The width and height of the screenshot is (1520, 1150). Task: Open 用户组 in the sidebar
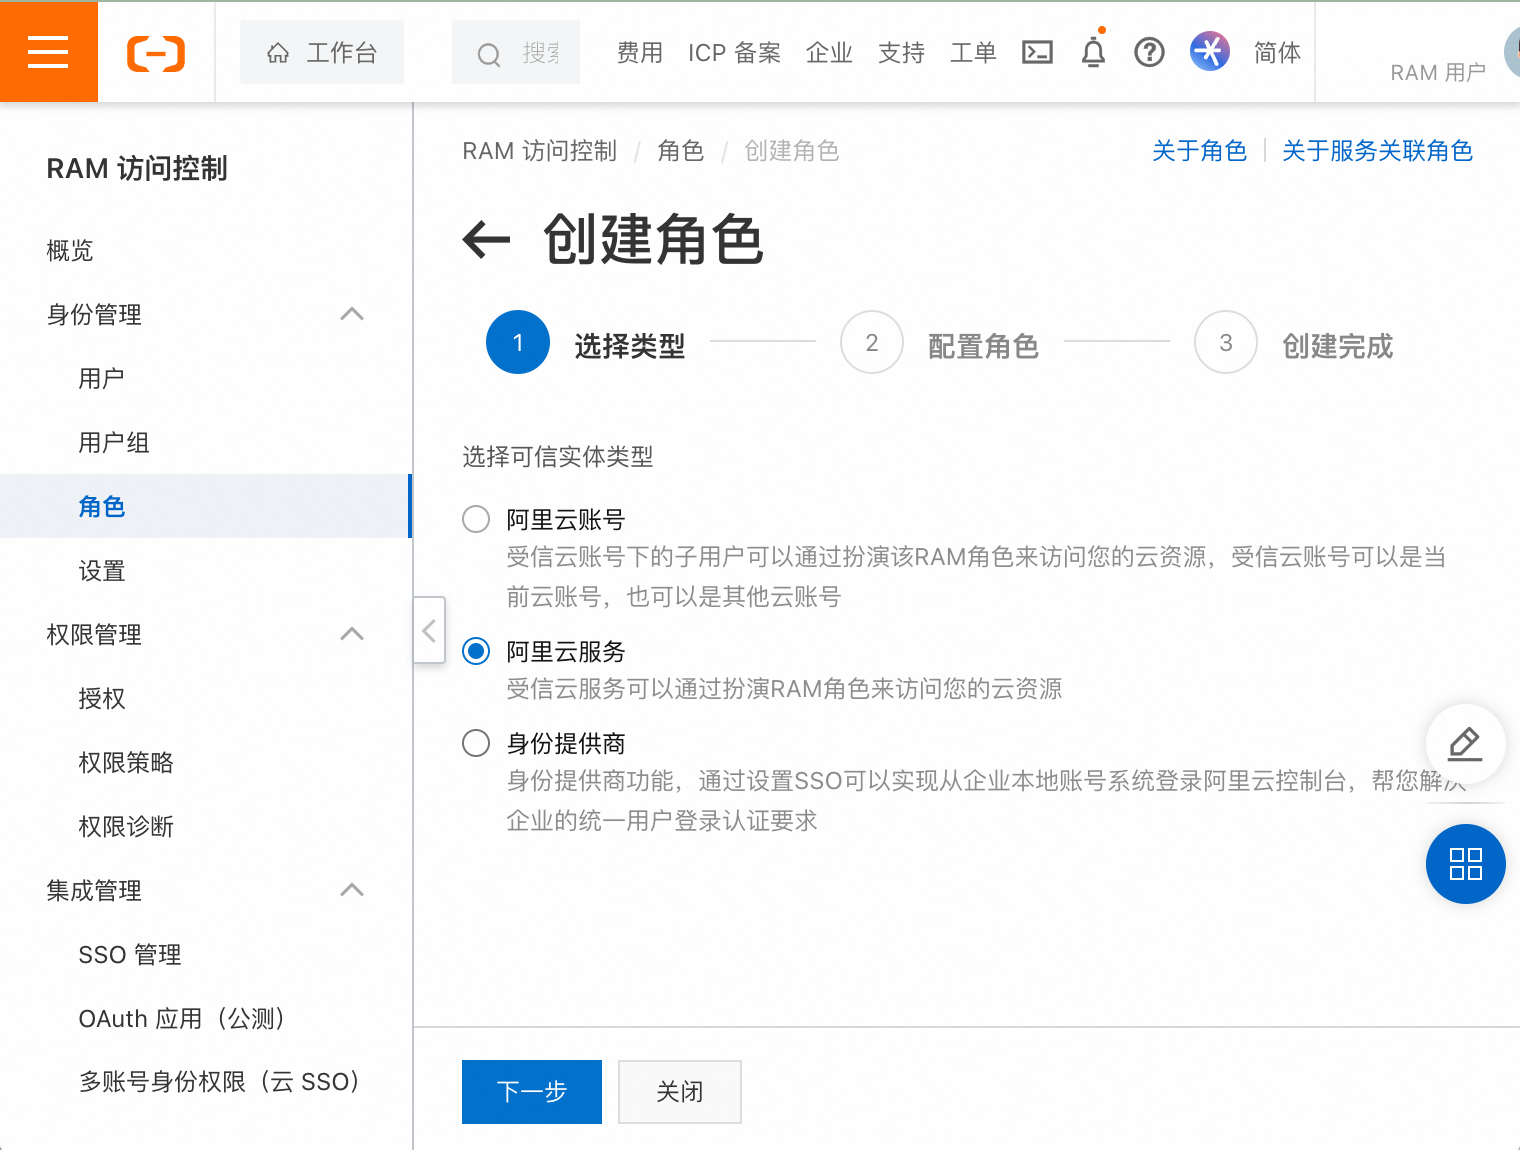tap(114, 442)
